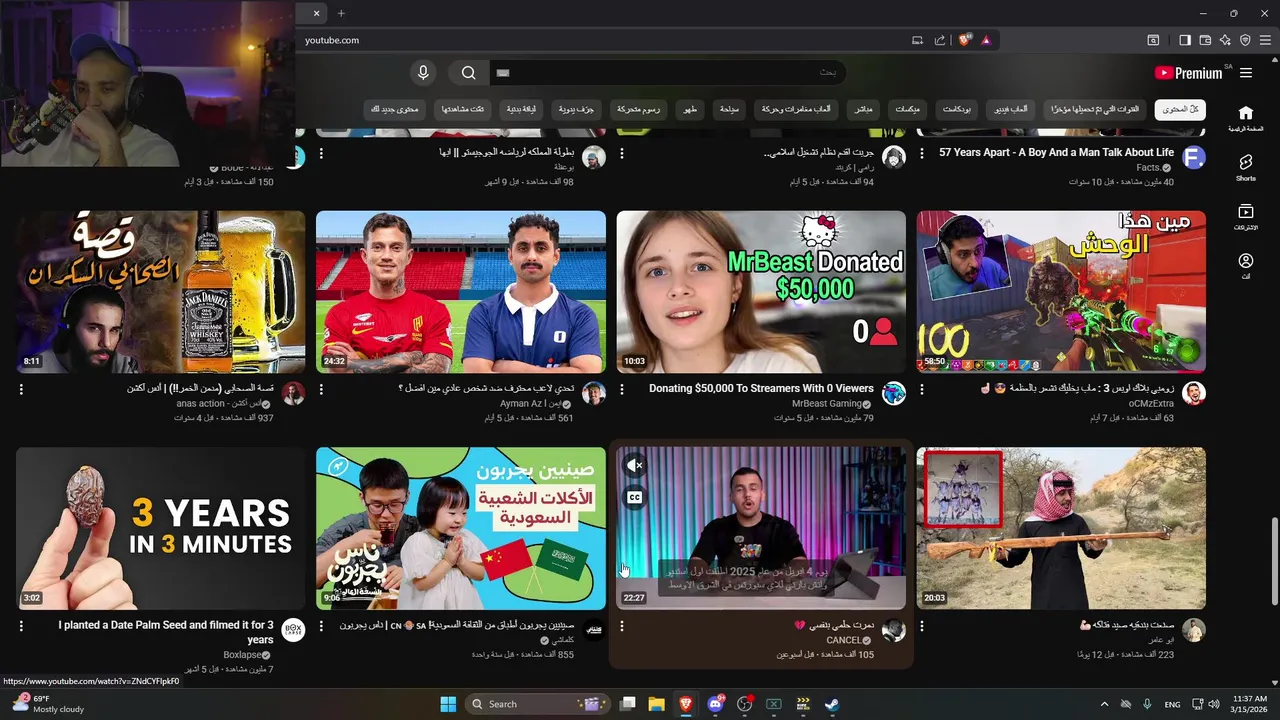
Task: Open oCMzExtra channel avatar
Action: click(1194, 394)
